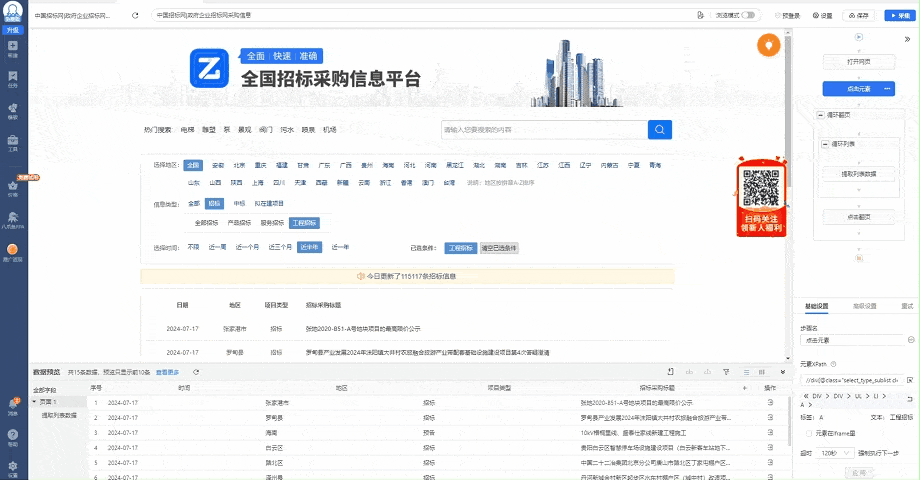Click the 清空已选条件 button

coord(499,248)
